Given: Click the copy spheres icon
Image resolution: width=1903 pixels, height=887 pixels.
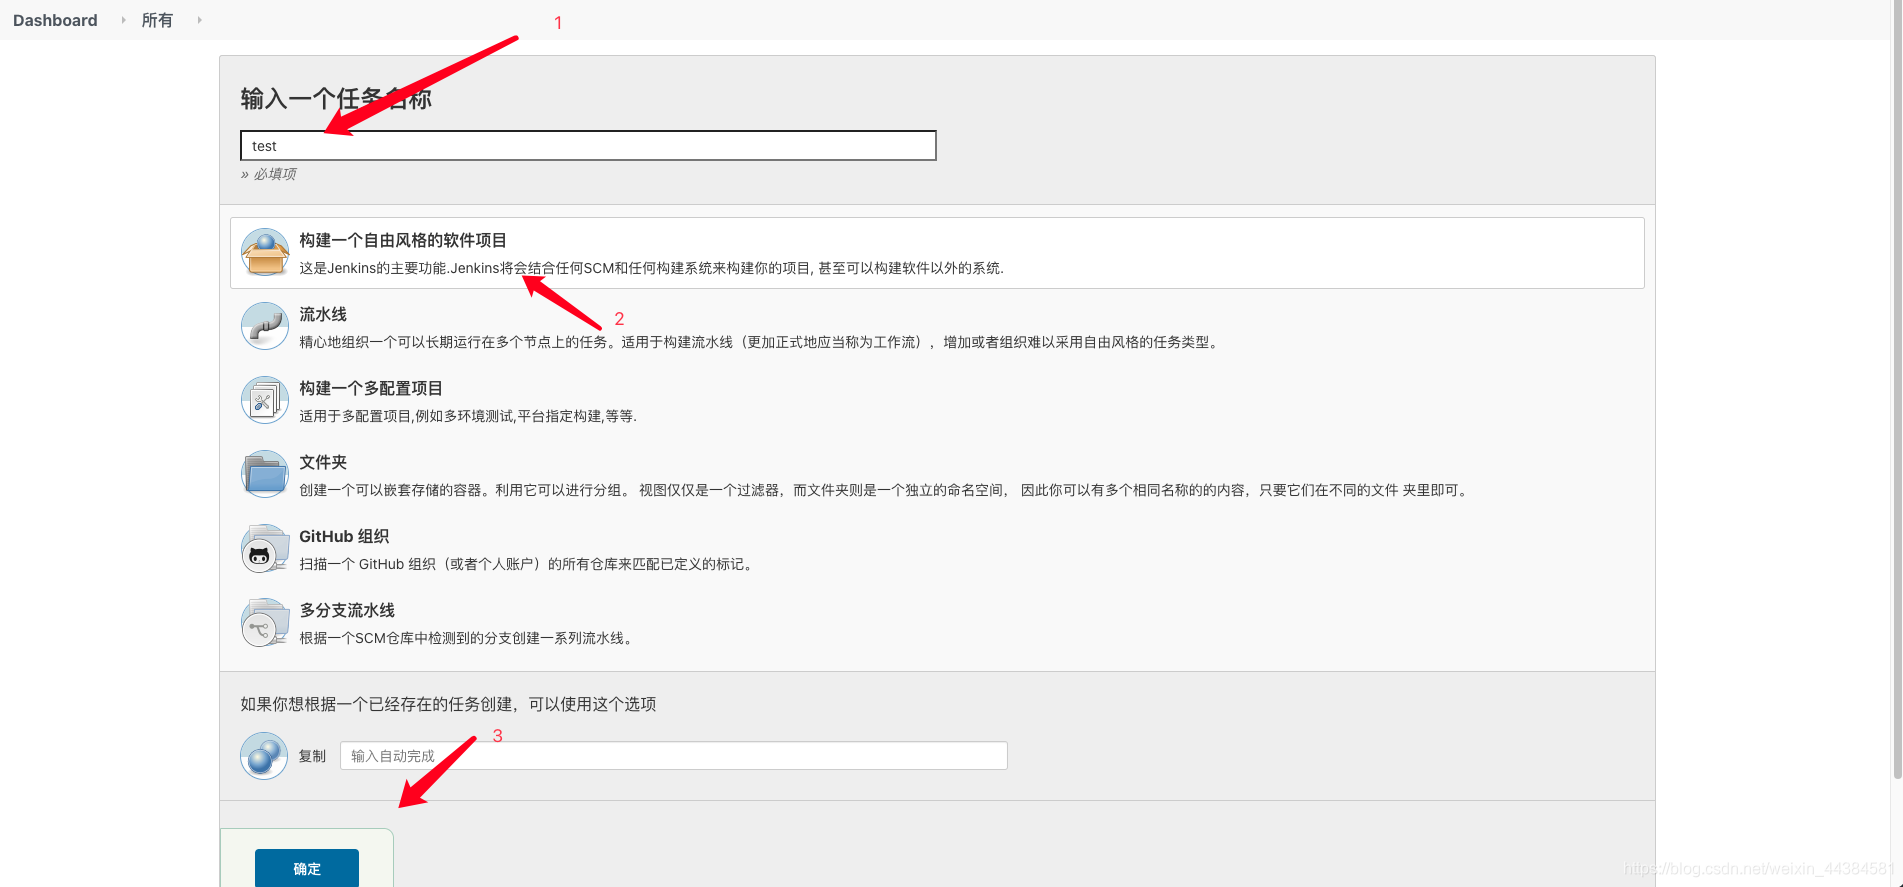Looking at the screenshot, I should click(265, 756).
